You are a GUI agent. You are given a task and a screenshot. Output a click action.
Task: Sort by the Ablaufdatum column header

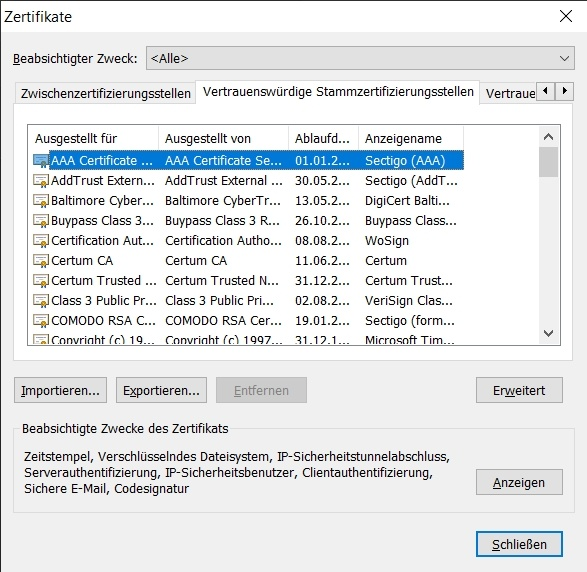(323, 139)
